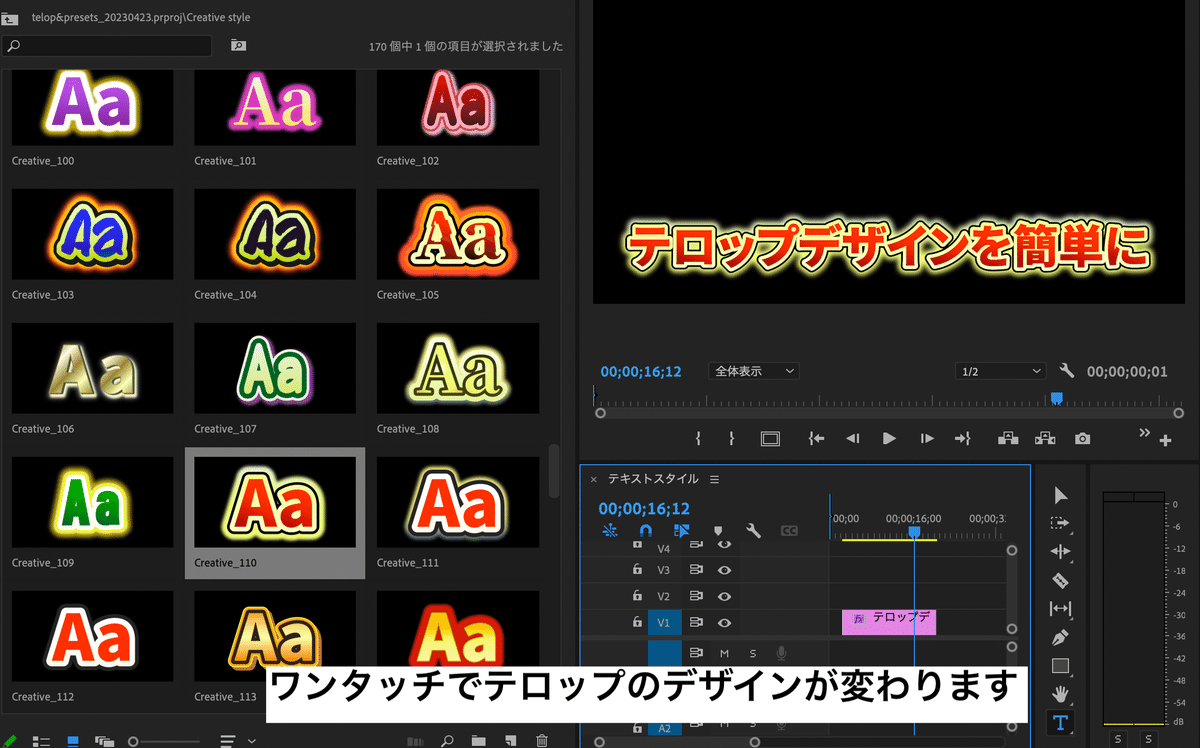This screenshot has height=748, width=1200.
Task: Toggle nest-sequence insert mode icon
Action: point(610,531)
